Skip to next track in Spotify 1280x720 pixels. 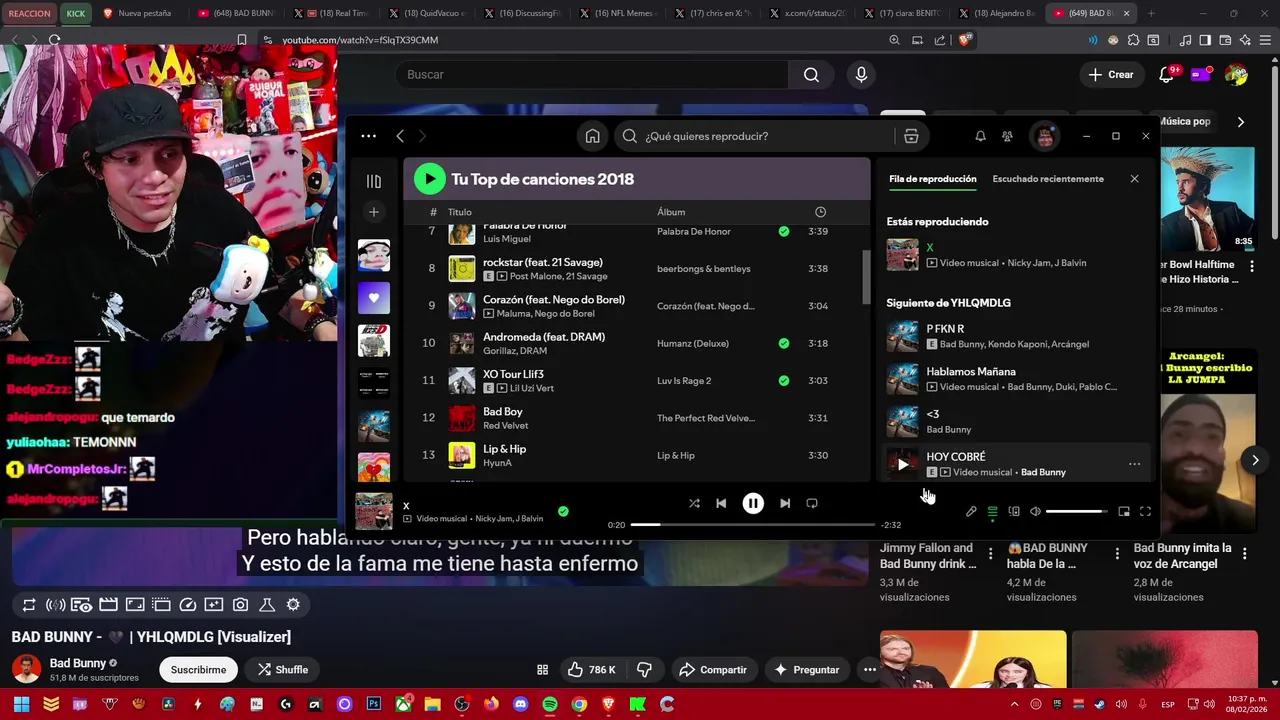pyautogui.click(x=785, y=503)
